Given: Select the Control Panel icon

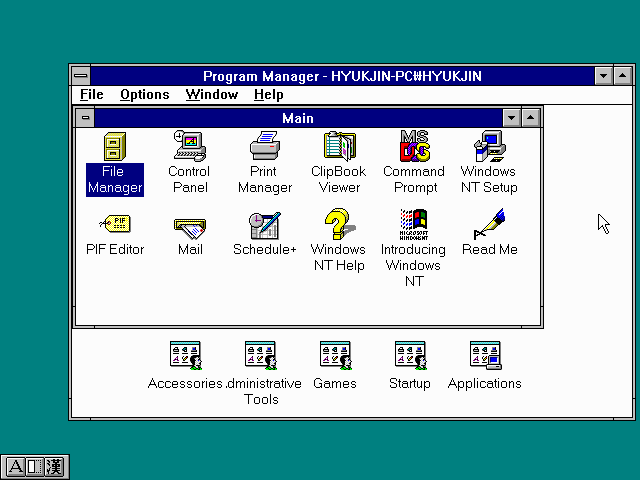Looking at the screenshot, I should click(x=190, y=146).
